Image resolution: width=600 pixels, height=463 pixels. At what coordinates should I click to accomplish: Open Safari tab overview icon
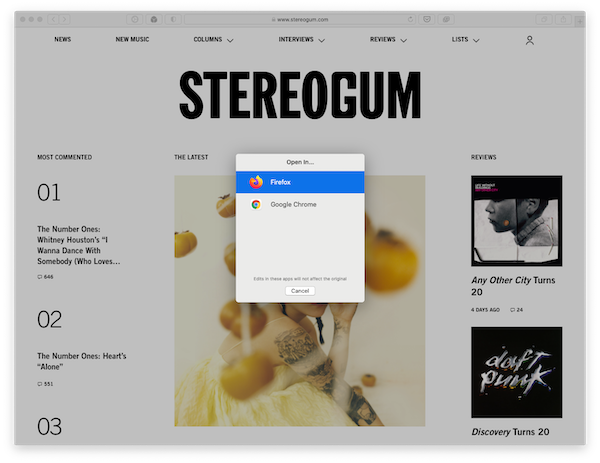pyautogui.click(x=544, y=19)
